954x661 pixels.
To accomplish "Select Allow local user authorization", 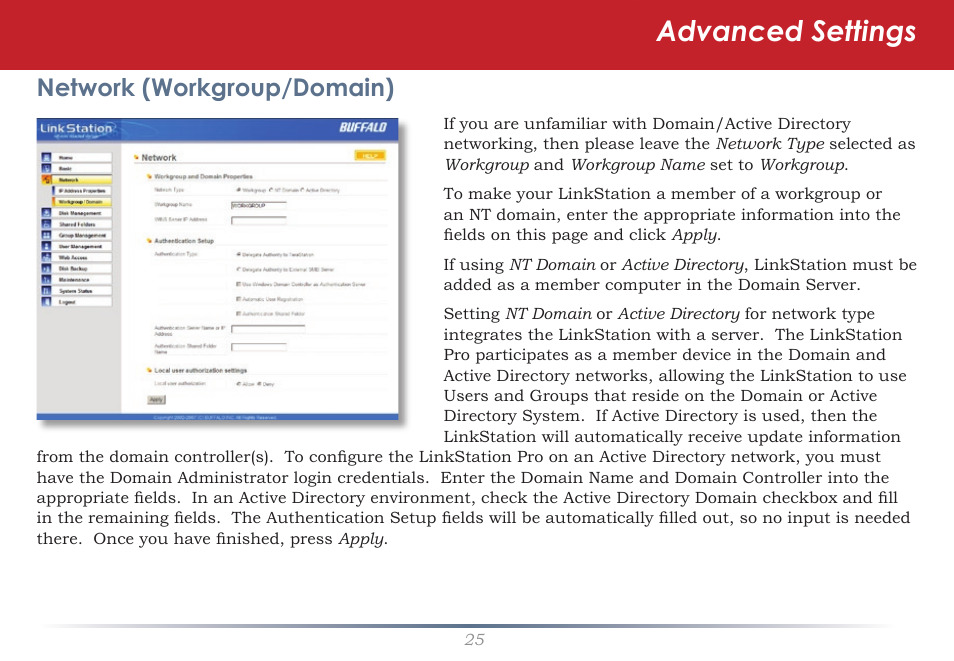I will tap(238, 384).
